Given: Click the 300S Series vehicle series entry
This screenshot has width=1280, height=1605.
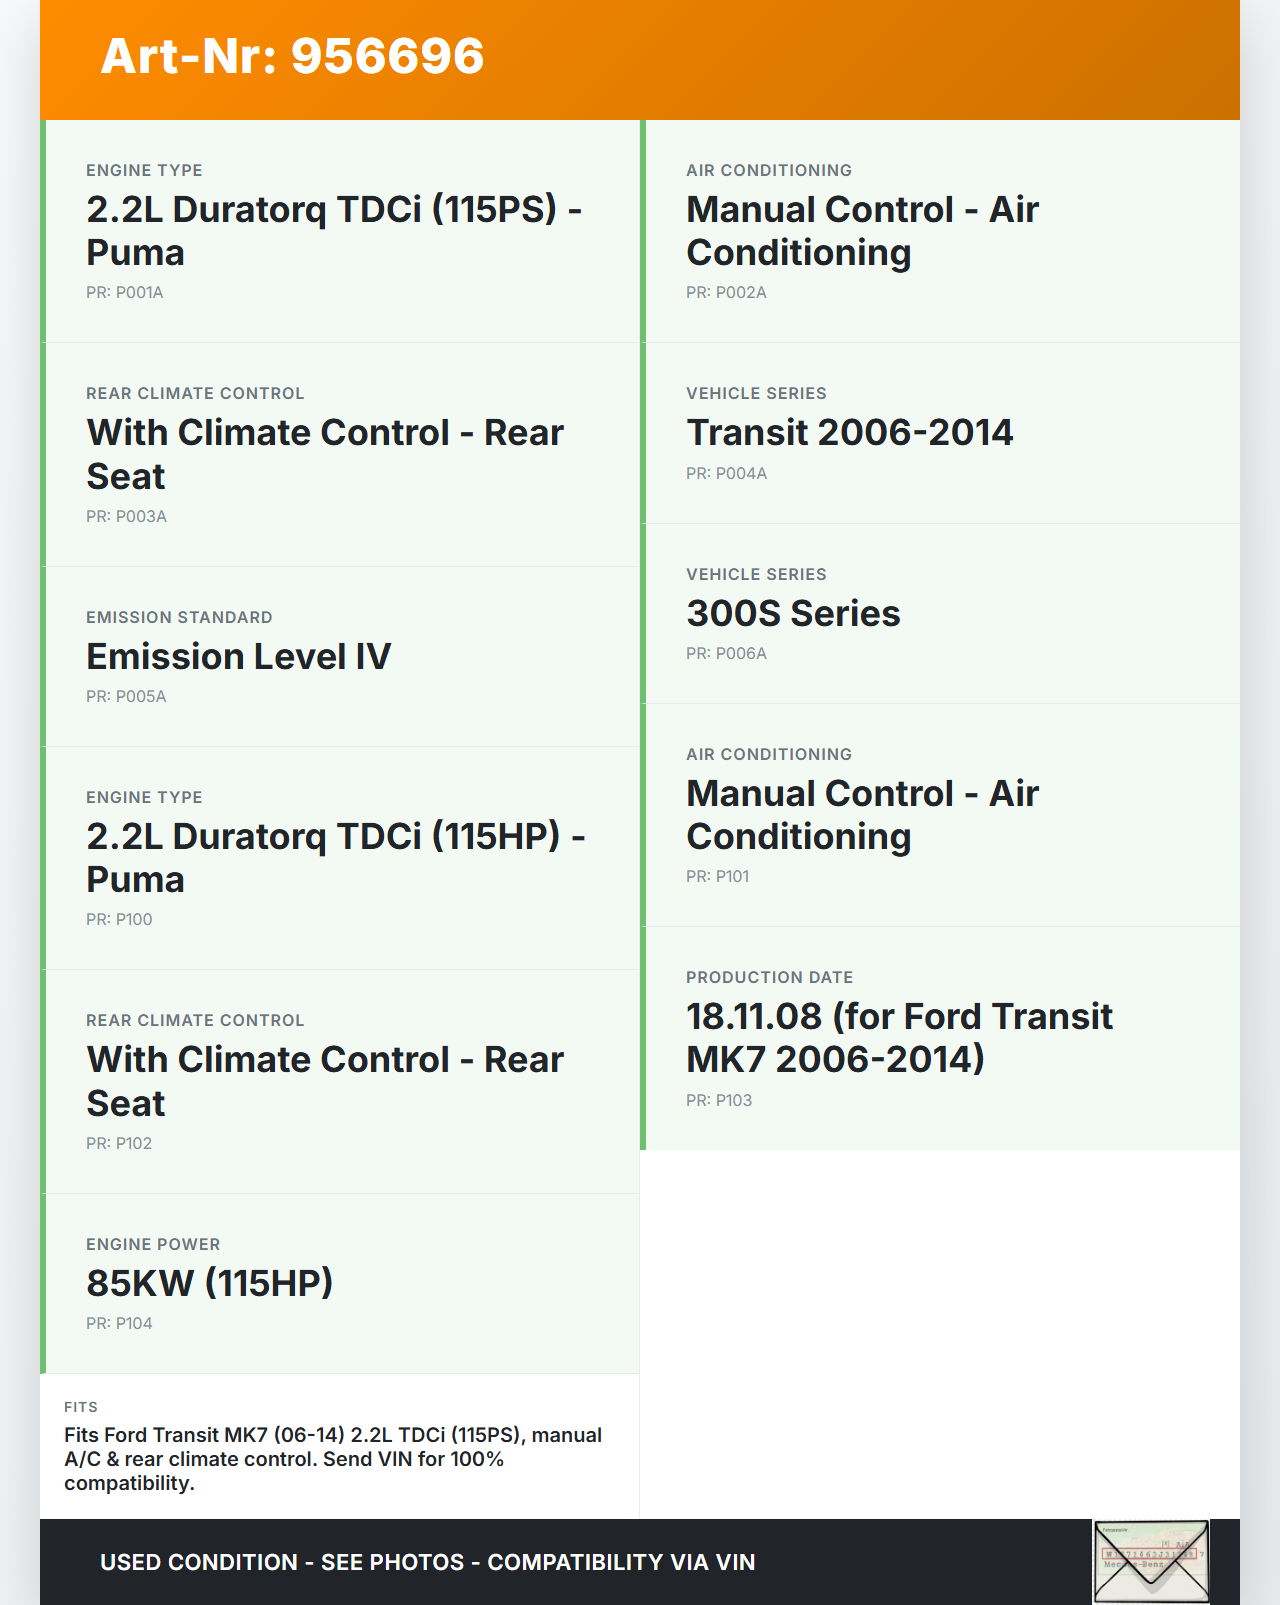Looking at the screenshot, I should tap(793, 613).
